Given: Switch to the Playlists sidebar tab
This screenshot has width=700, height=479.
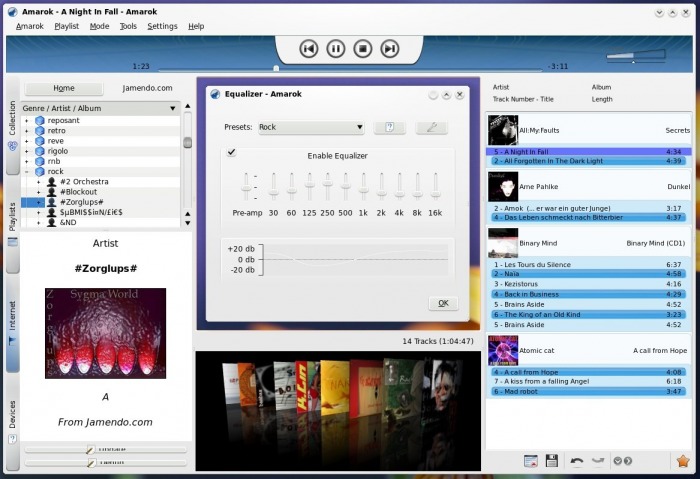Looking at the screenshot, I should [x=12, y=225].
